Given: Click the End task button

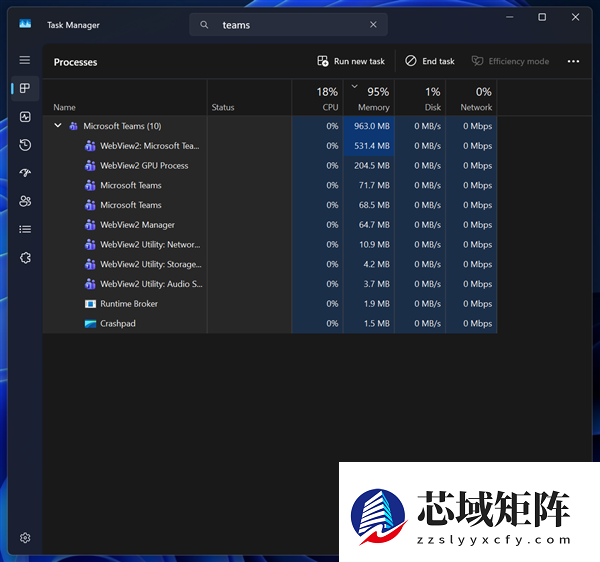Looking at the screenshot, I should (430, 61).
